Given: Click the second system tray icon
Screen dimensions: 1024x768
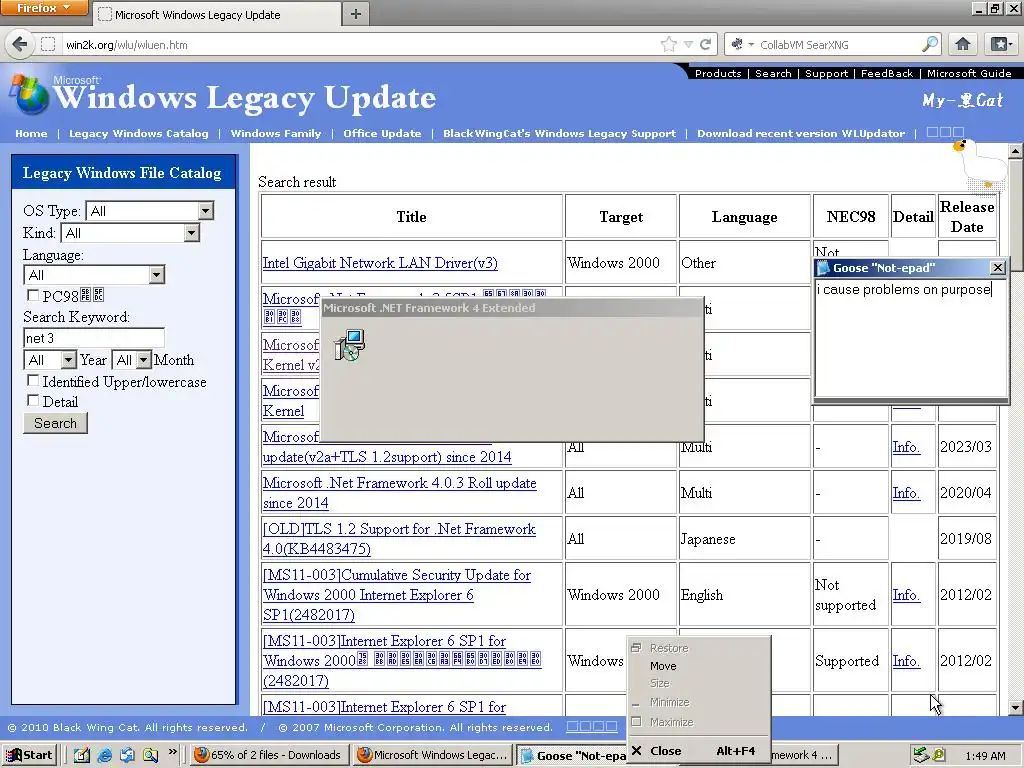Looking at the screenshot, I should tap(938, 755).
